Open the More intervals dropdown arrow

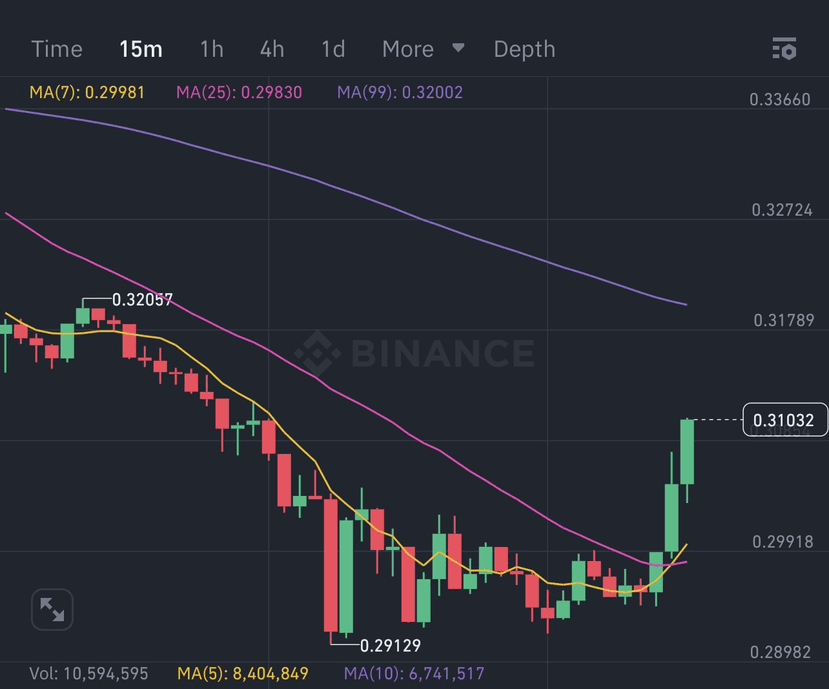(458, 48)
